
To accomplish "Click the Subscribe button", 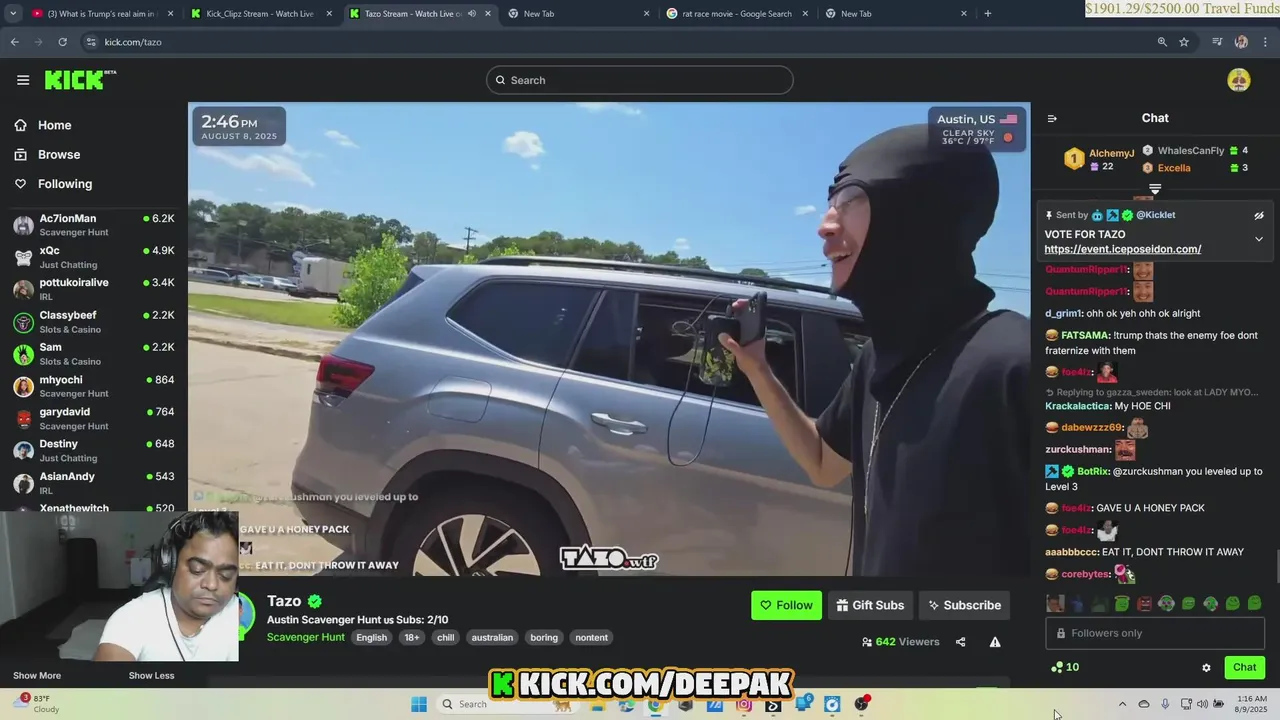I will pos(964,605).
